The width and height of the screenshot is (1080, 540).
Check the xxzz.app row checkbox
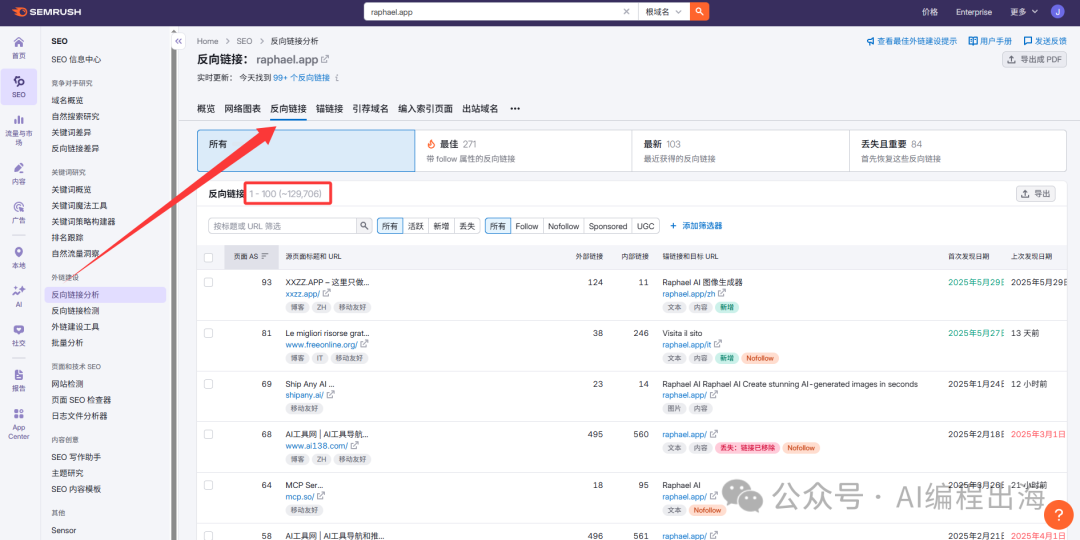click(x=208, y=283)
